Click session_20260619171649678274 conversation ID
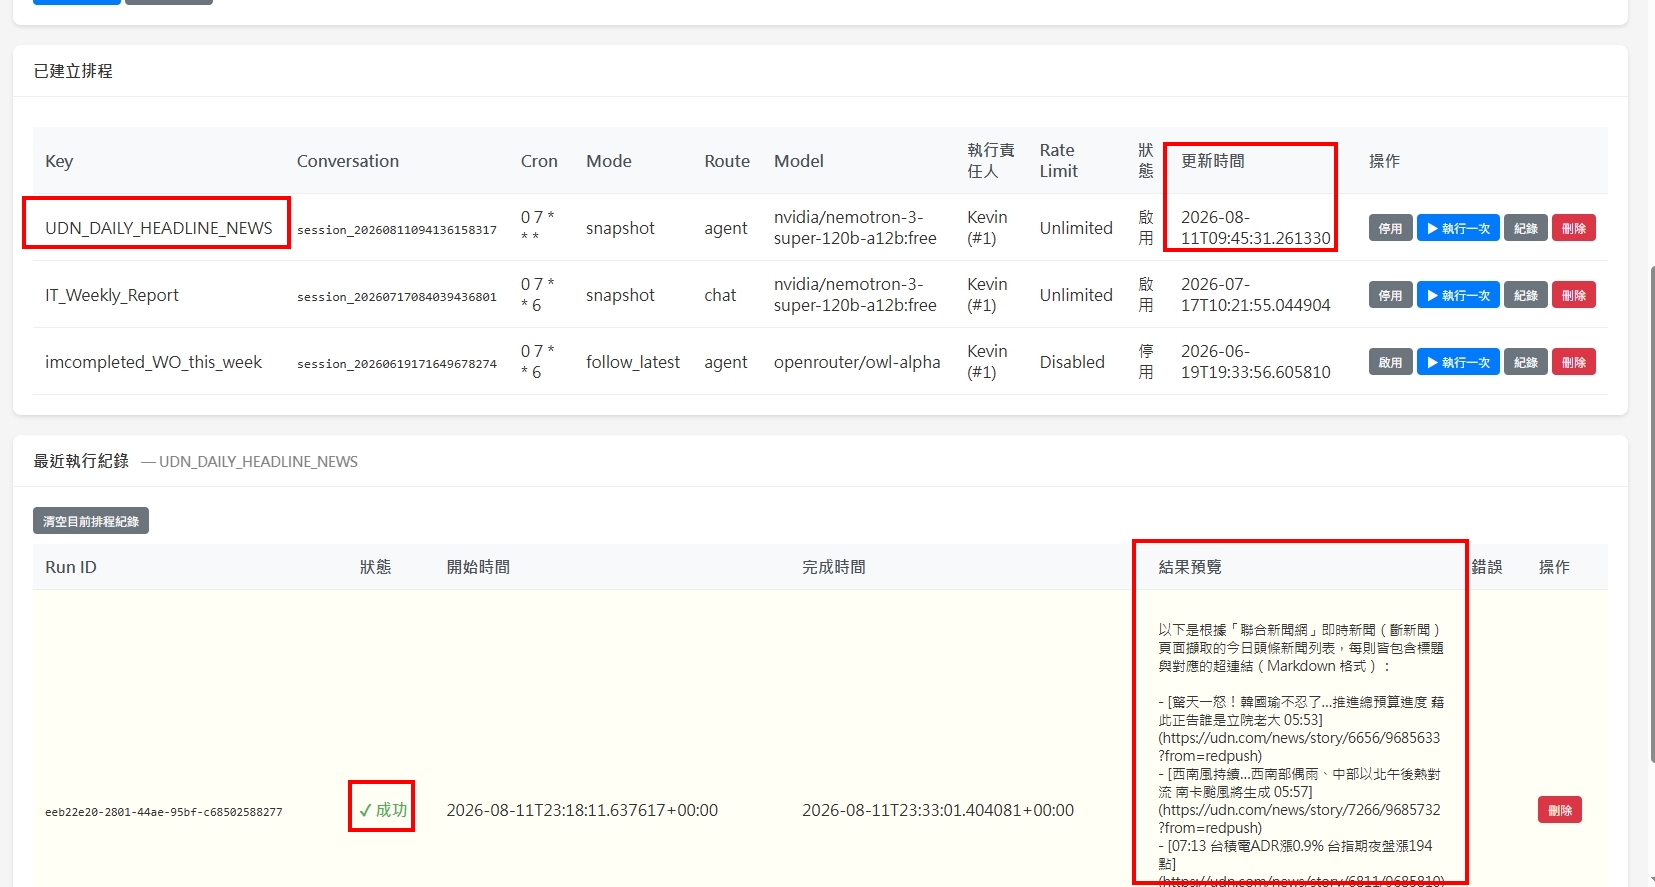This screenshot has width=1655, height=887. [397, 364]
